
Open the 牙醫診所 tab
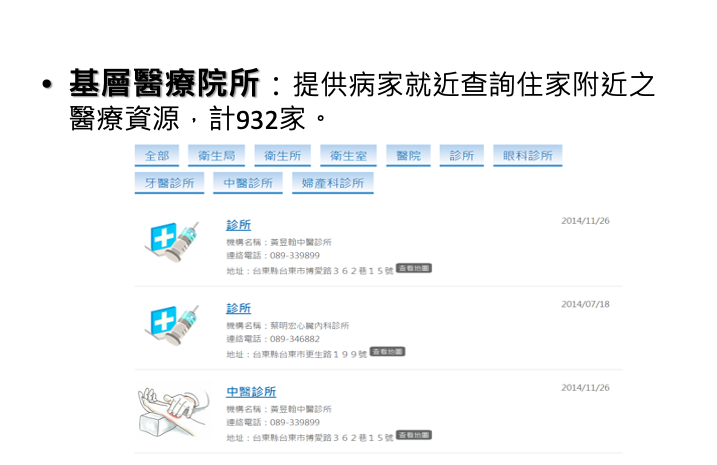(170, 183)
